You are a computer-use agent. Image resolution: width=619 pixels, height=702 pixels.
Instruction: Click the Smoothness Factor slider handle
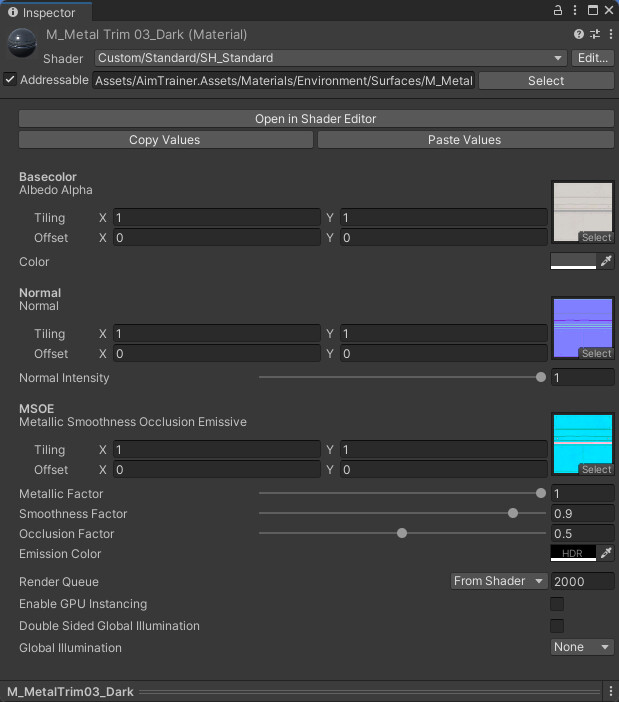513,513
